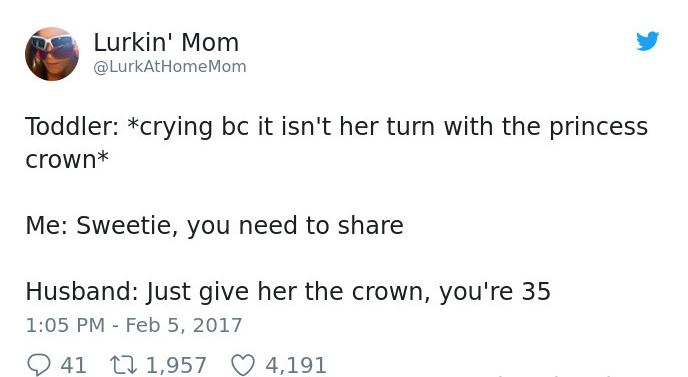Screen dimensions: 688x377
Task: Tap the reply speech bubble icon
Action: coord(39,365)
